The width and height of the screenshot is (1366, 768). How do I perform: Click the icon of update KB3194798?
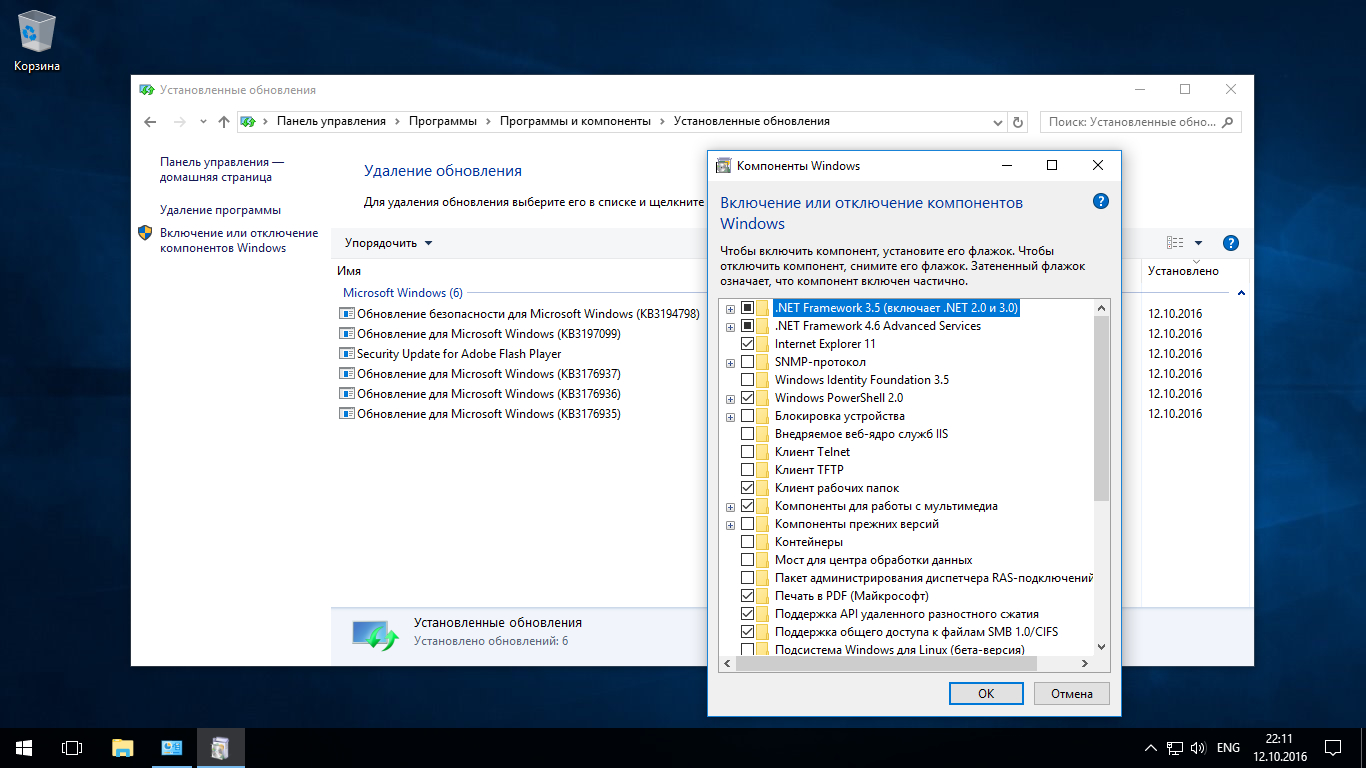[347, 313]
